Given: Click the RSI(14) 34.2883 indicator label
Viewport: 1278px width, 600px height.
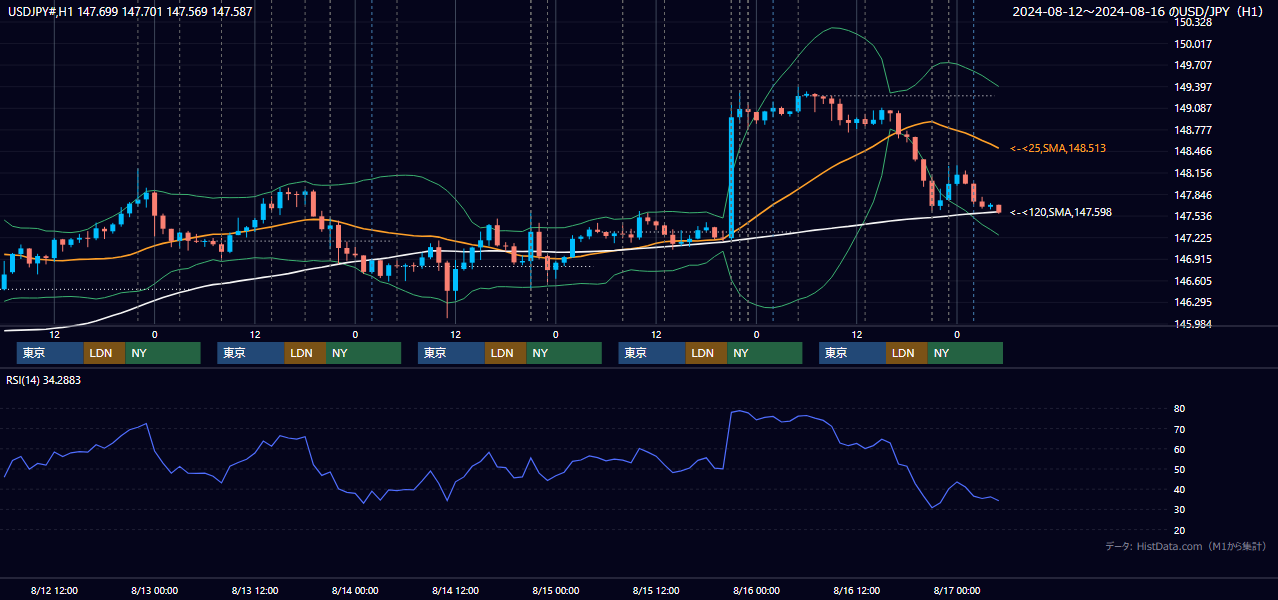Looking at the screenshot, I should click(x=44, y=380).
